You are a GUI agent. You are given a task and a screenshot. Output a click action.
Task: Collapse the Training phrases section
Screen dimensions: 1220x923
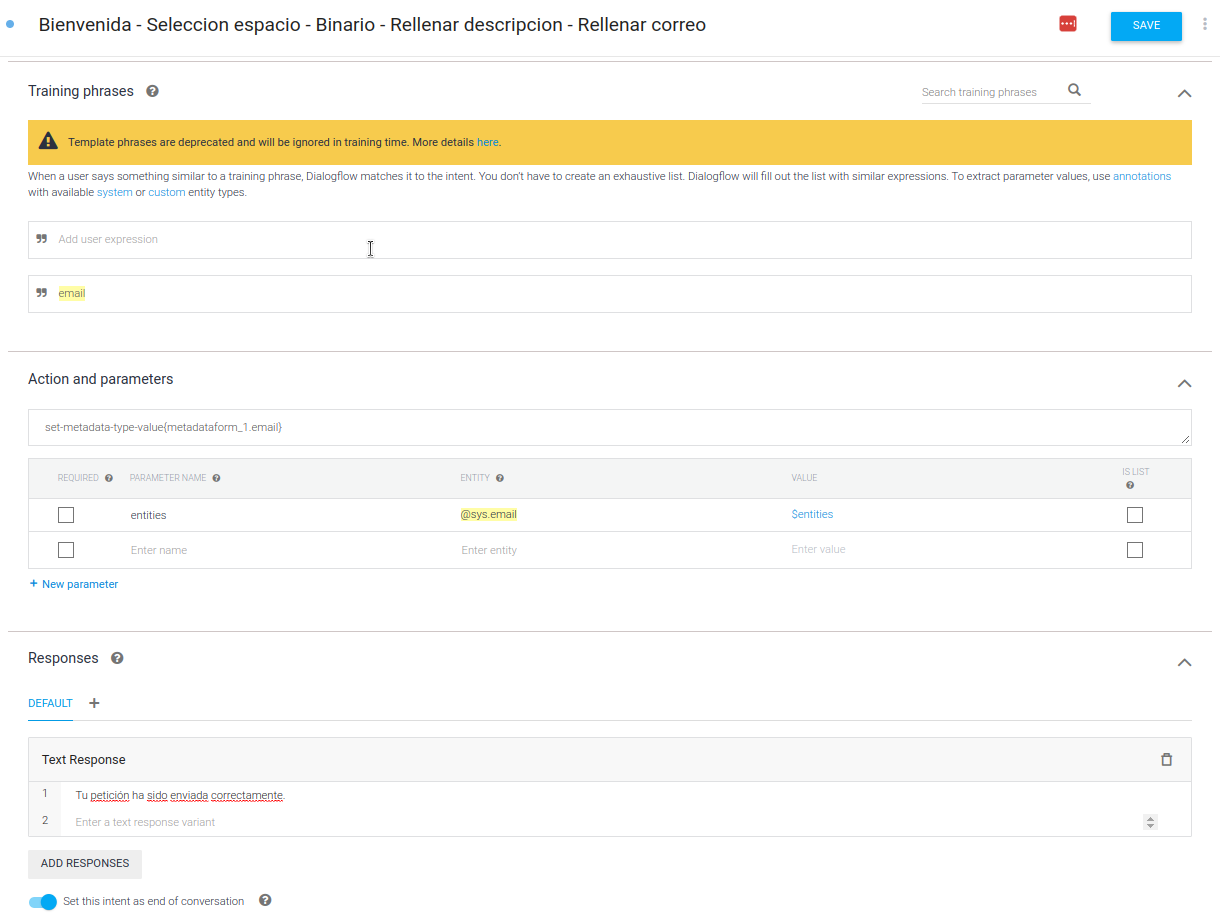pos(1184,93)
